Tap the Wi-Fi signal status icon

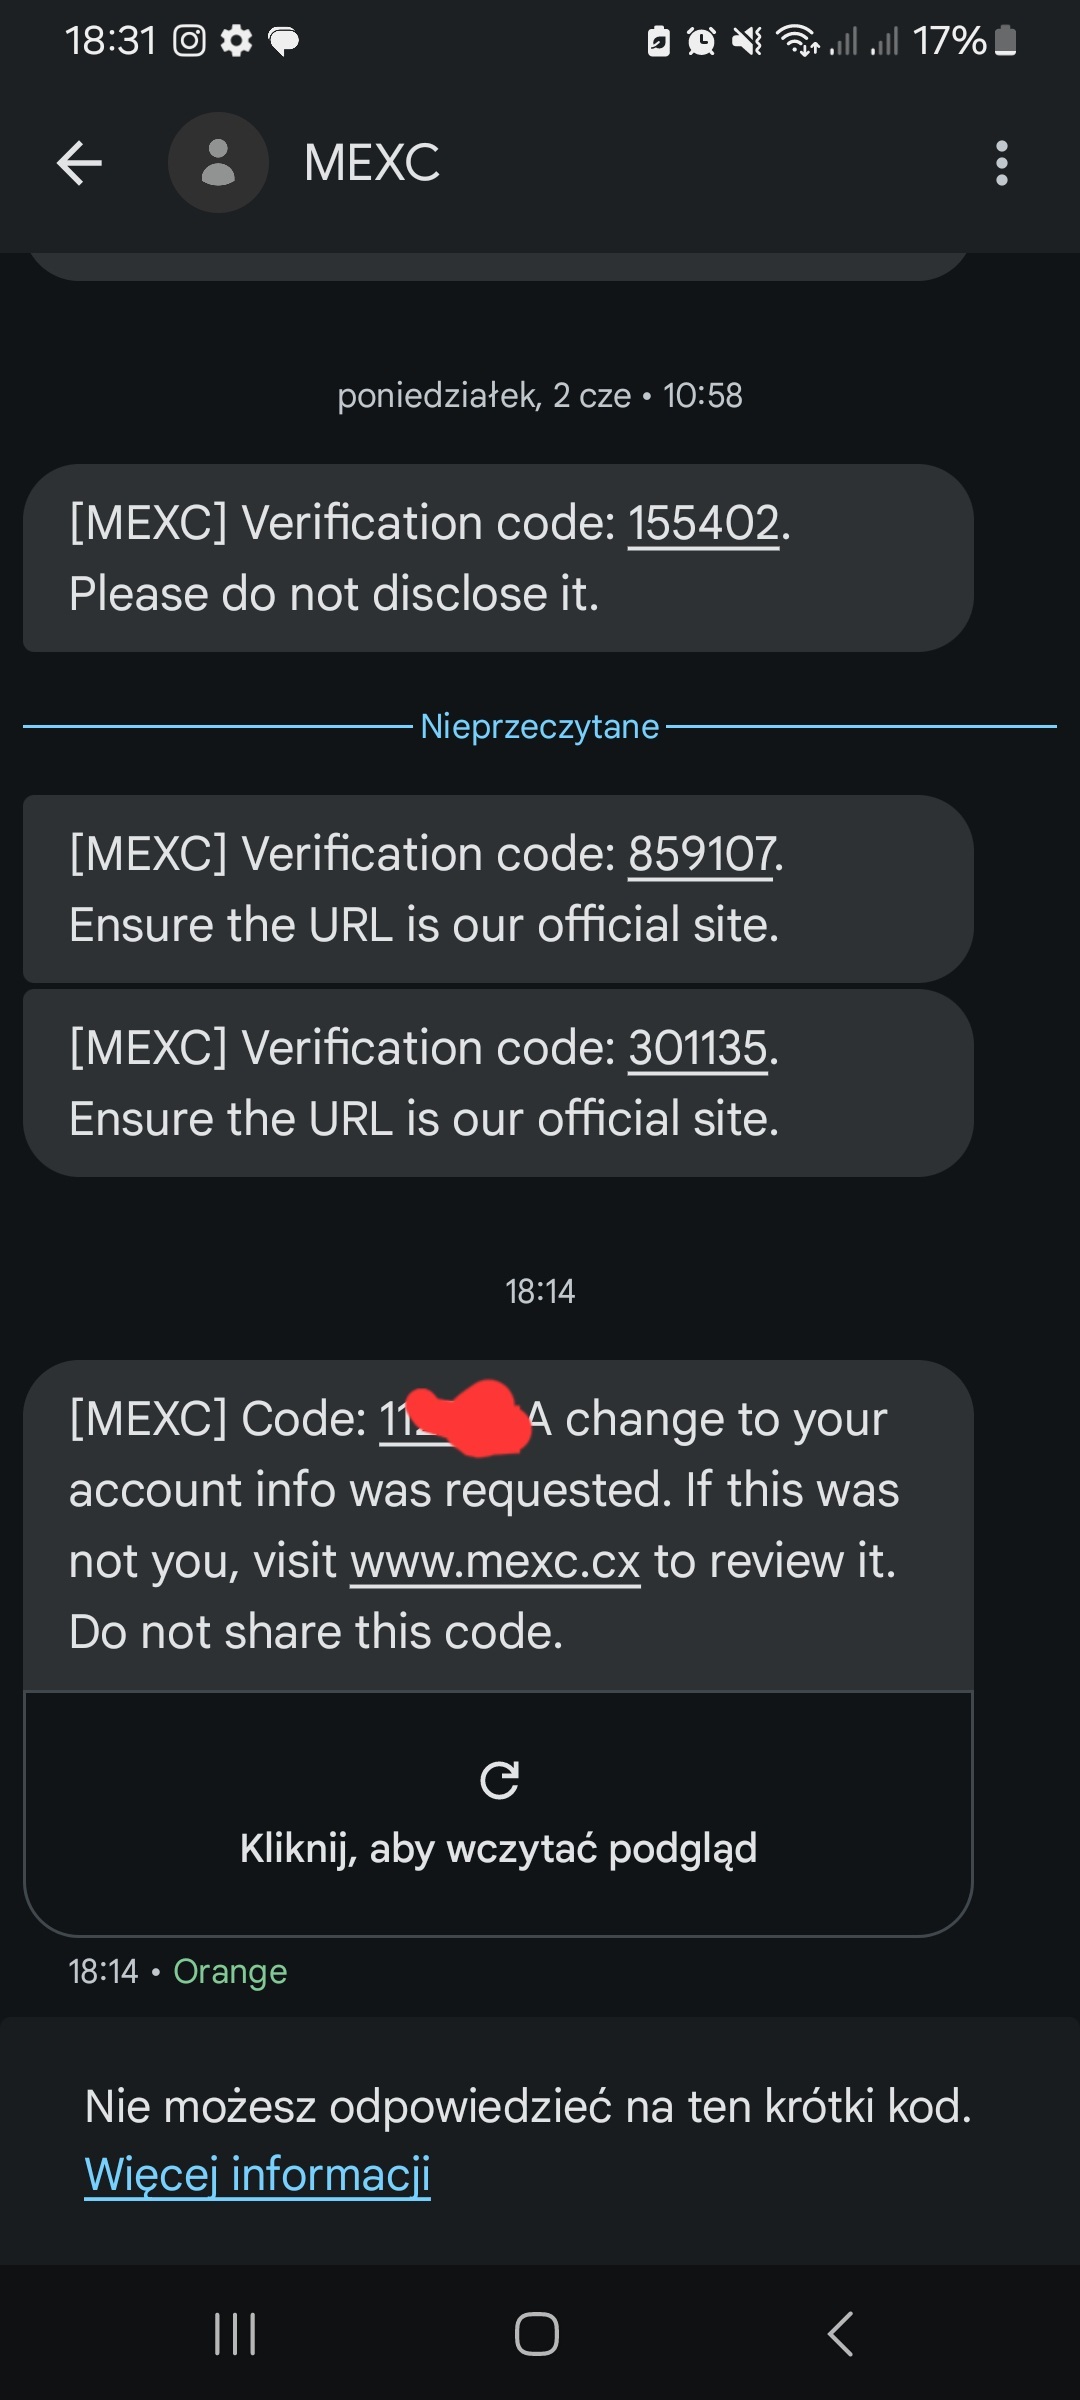click(x=798, y=41)
